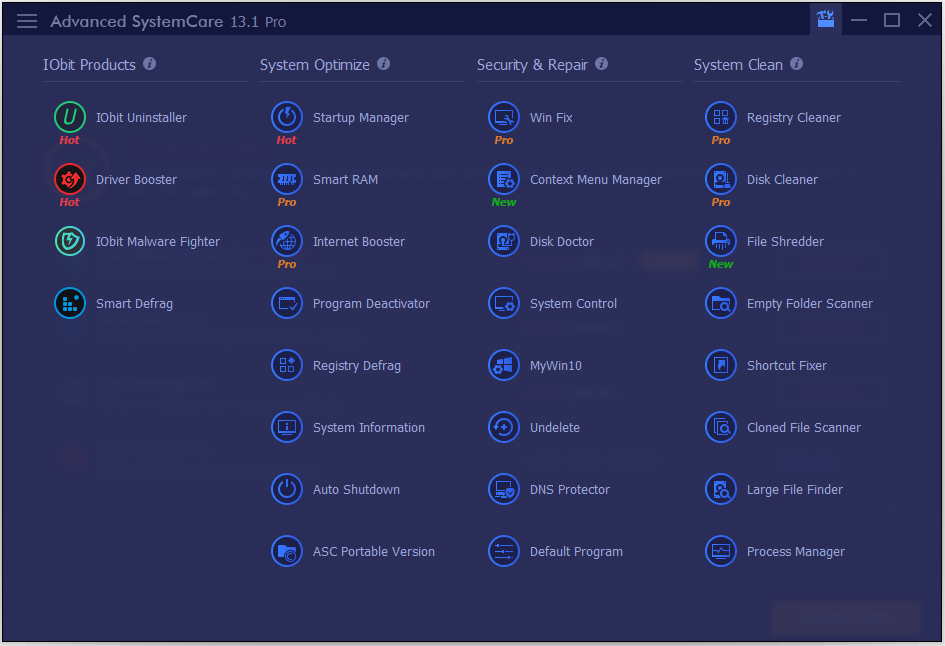Click the Registry Cleaner text

coord(794,118)
